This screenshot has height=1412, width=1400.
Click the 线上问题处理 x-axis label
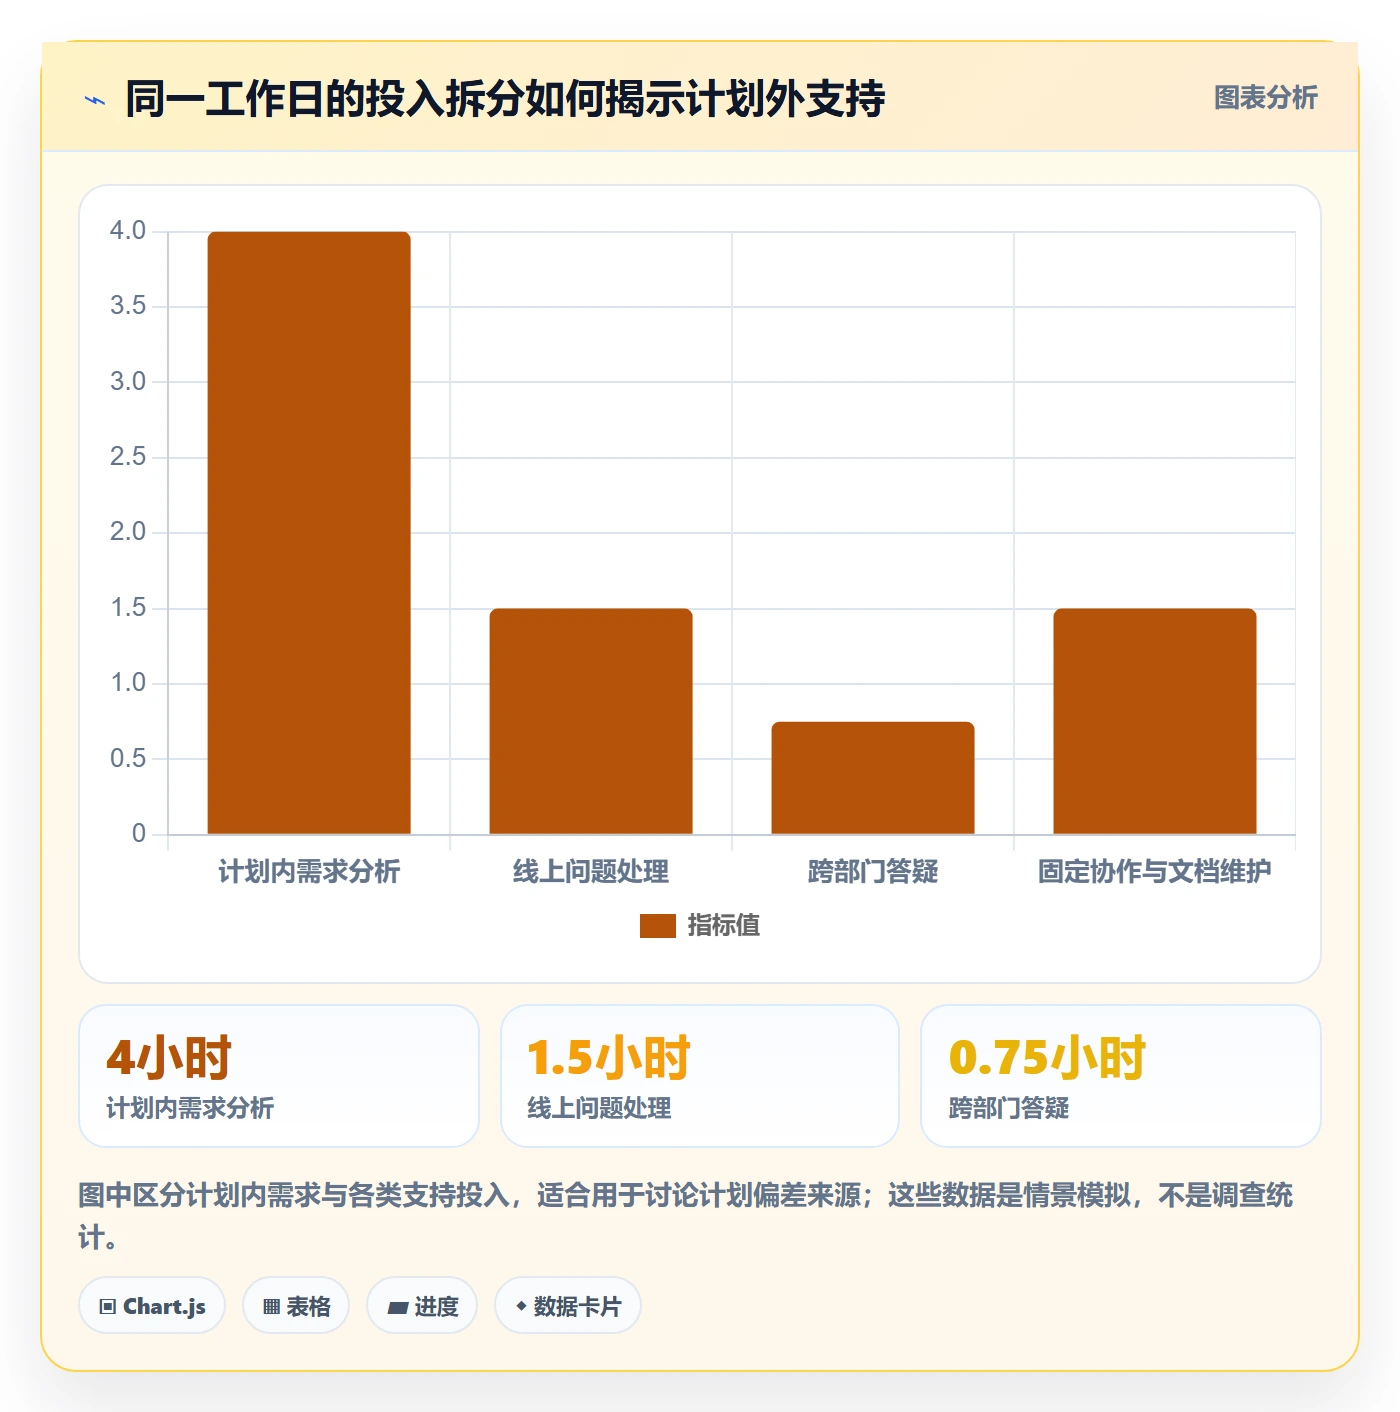click(591, 872)
